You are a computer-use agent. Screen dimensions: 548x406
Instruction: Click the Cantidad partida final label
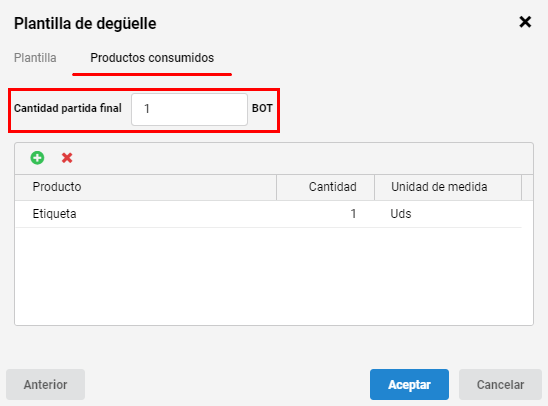(68, 108)
